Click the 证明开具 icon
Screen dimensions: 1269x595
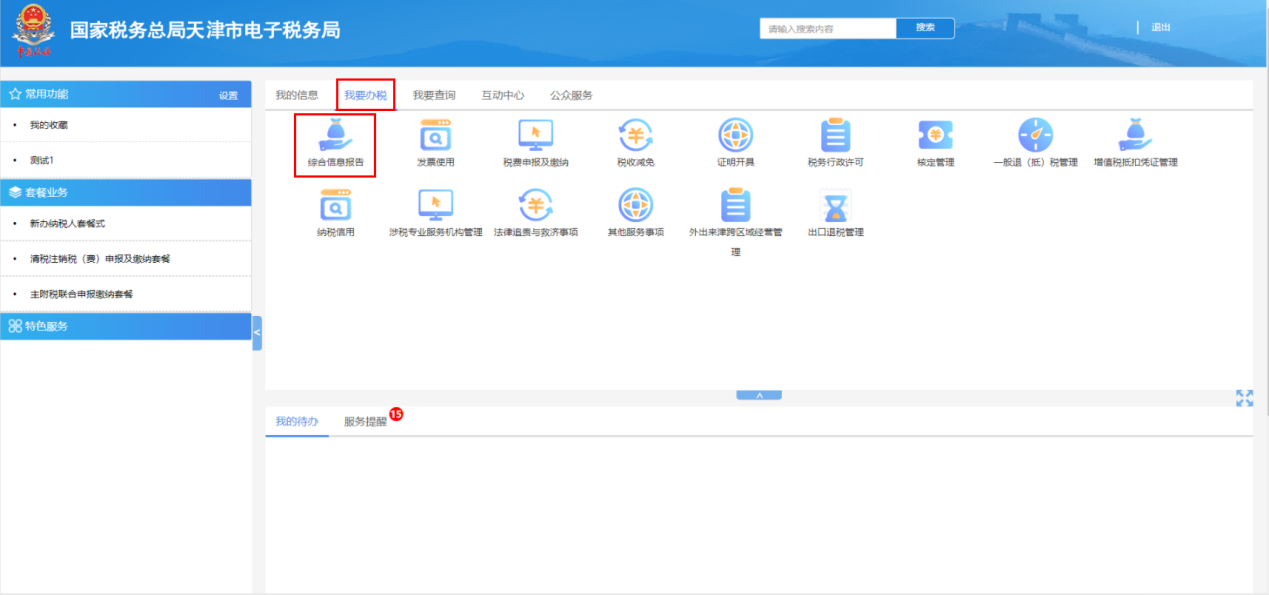735,136
